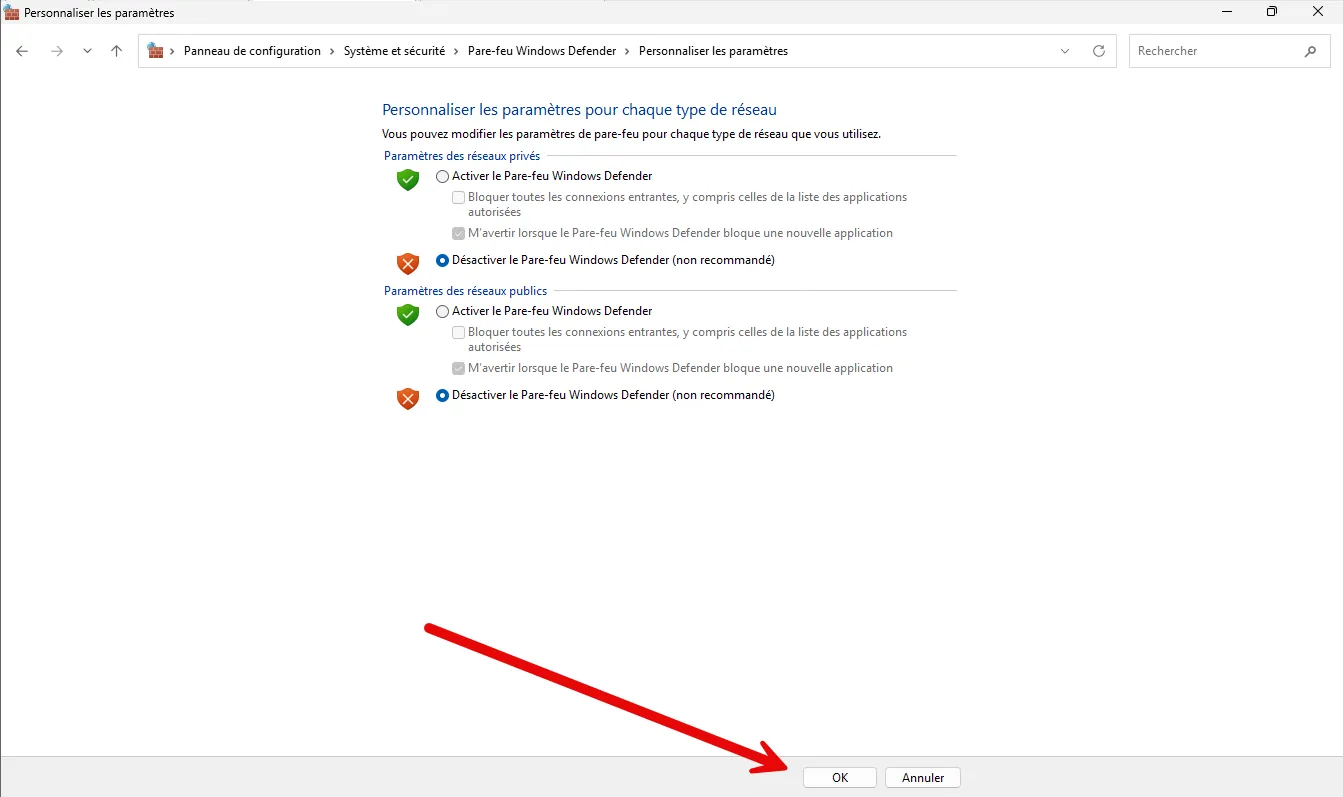Select Désactiver option for private networks

pyautogui.click(x=443, y=260)
